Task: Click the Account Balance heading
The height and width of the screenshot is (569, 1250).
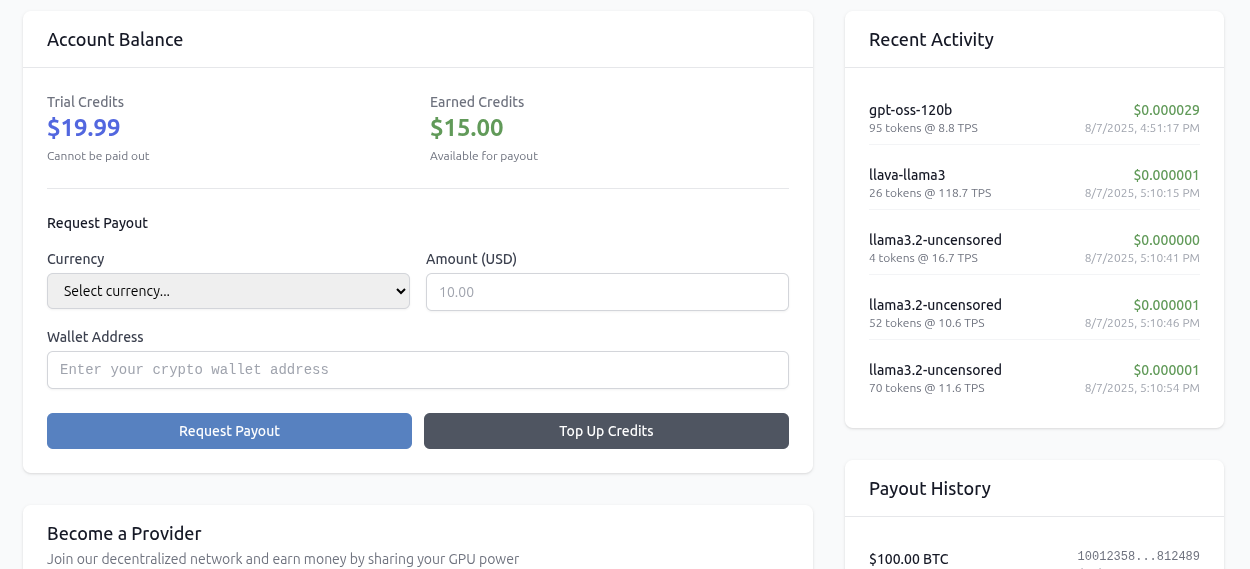Action: click(x=115, y=40)
